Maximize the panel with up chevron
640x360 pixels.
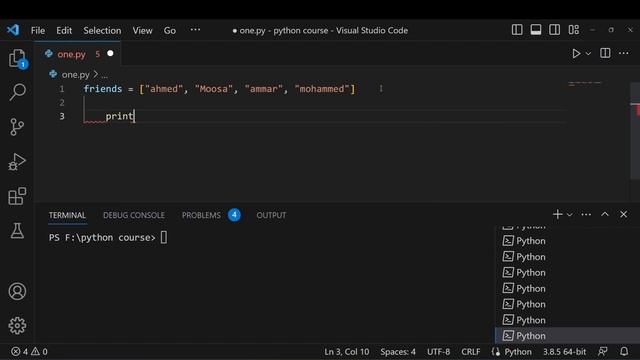(605, 214)
